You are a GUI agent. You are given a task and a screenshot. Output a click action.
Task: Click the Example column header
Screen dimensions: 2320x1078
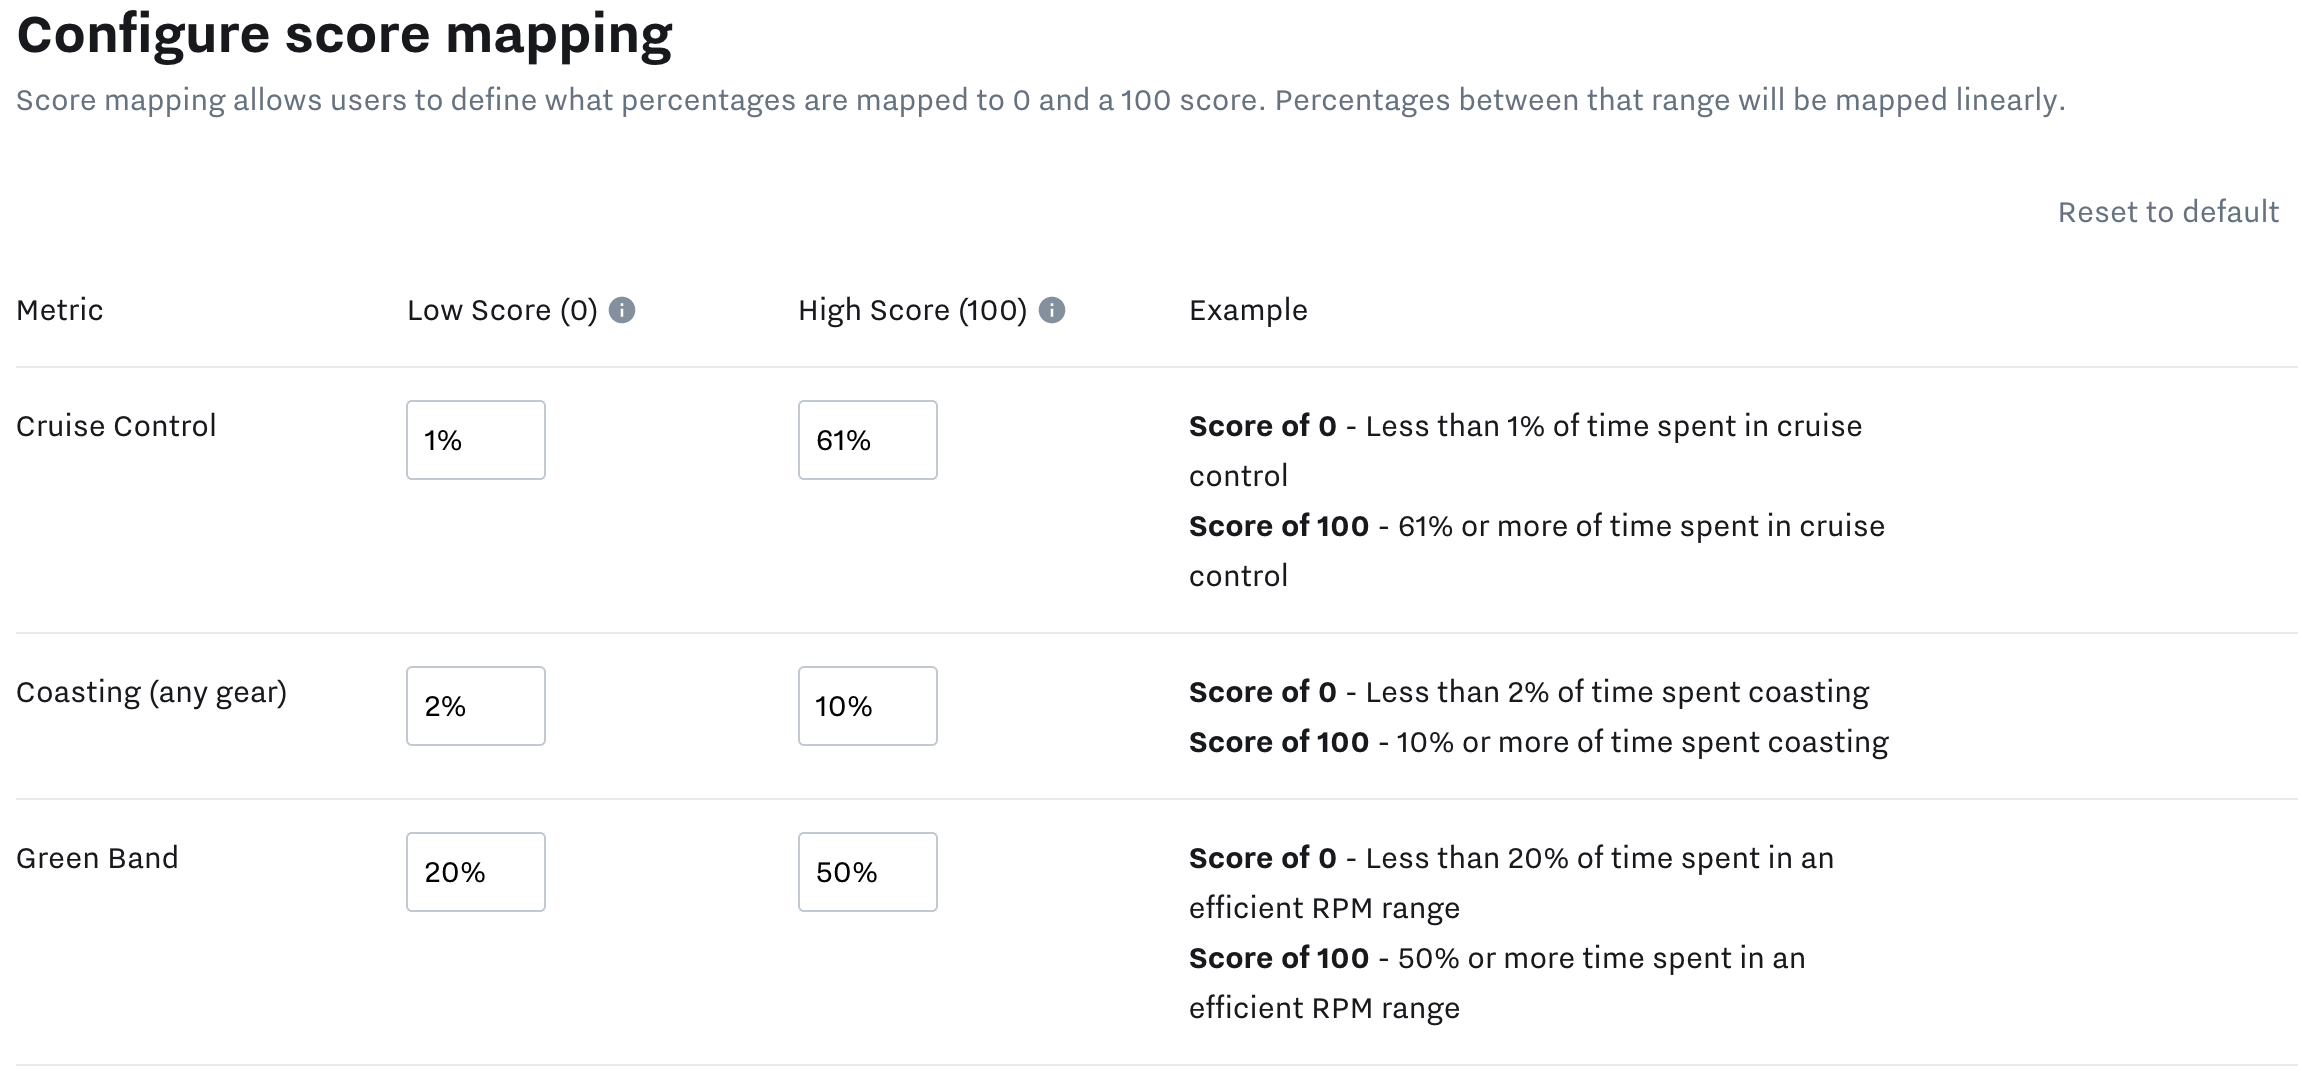[1248, 311]
